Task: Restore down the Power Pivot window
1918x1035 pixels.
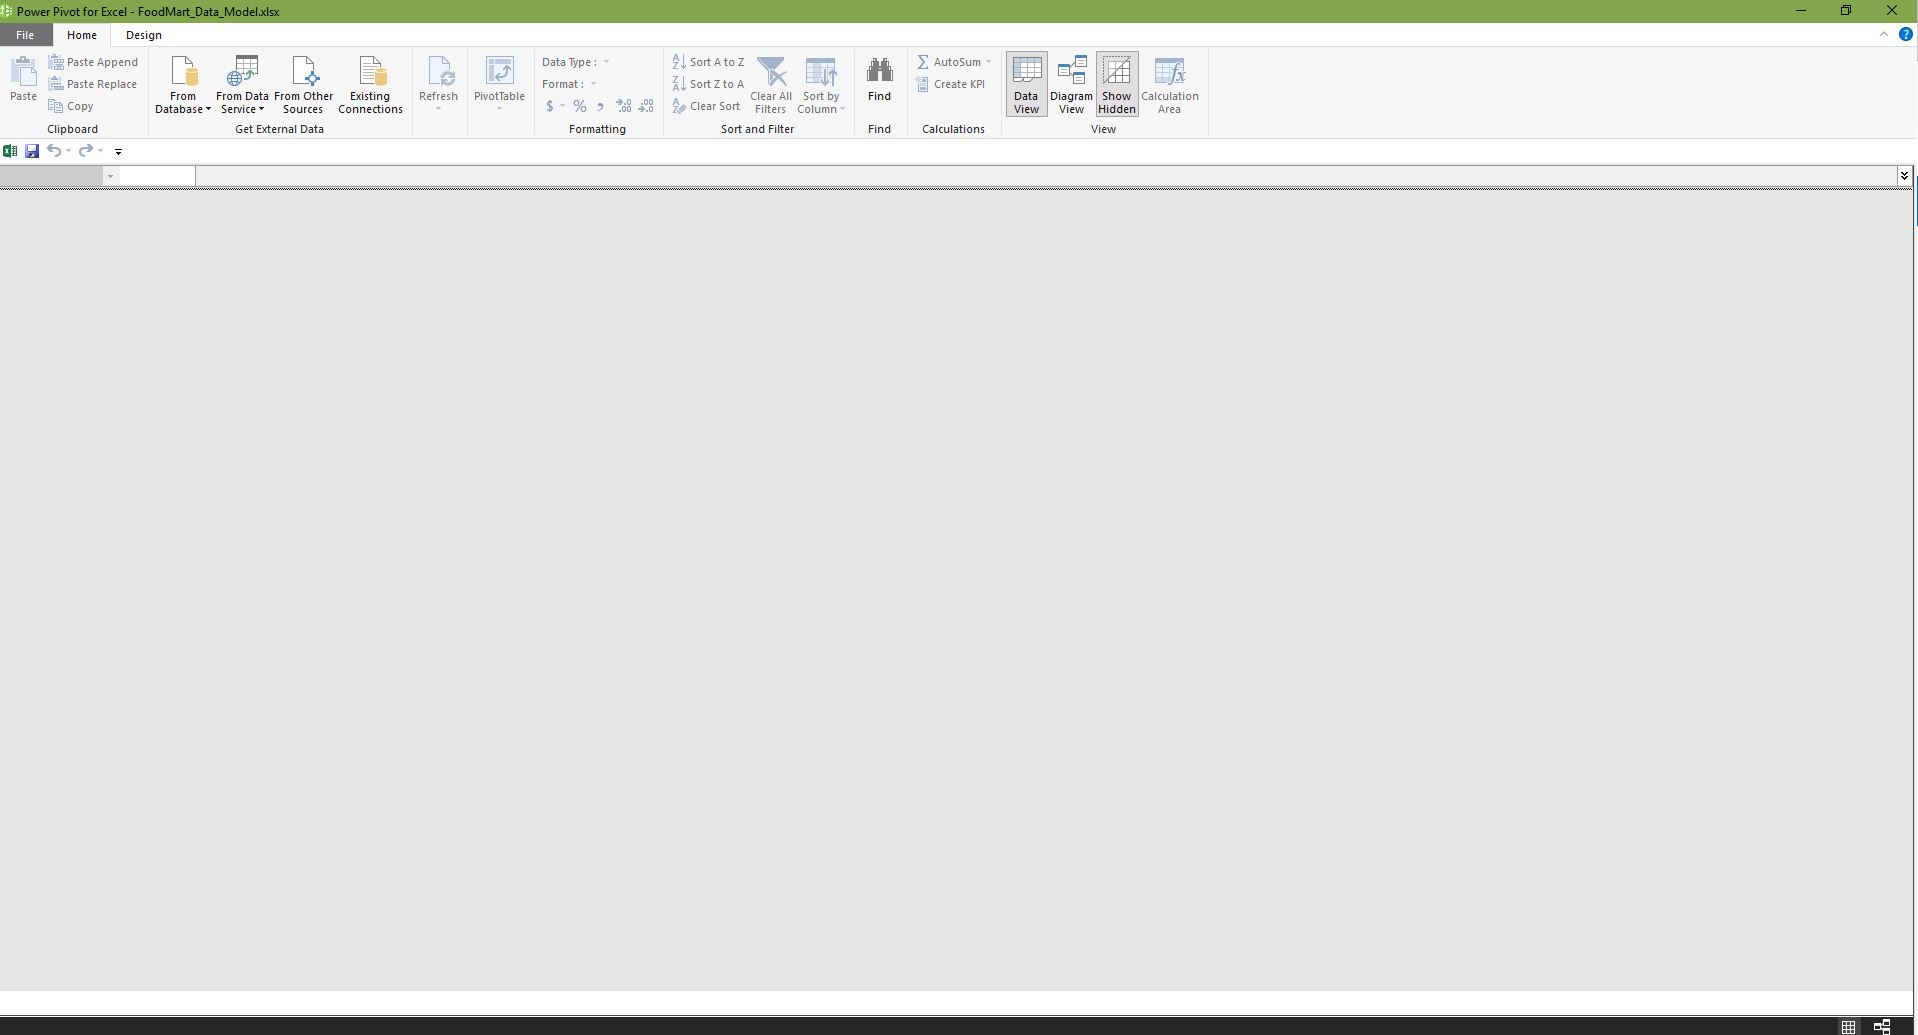Action: pyautogui.click(x=1846, y=11)
